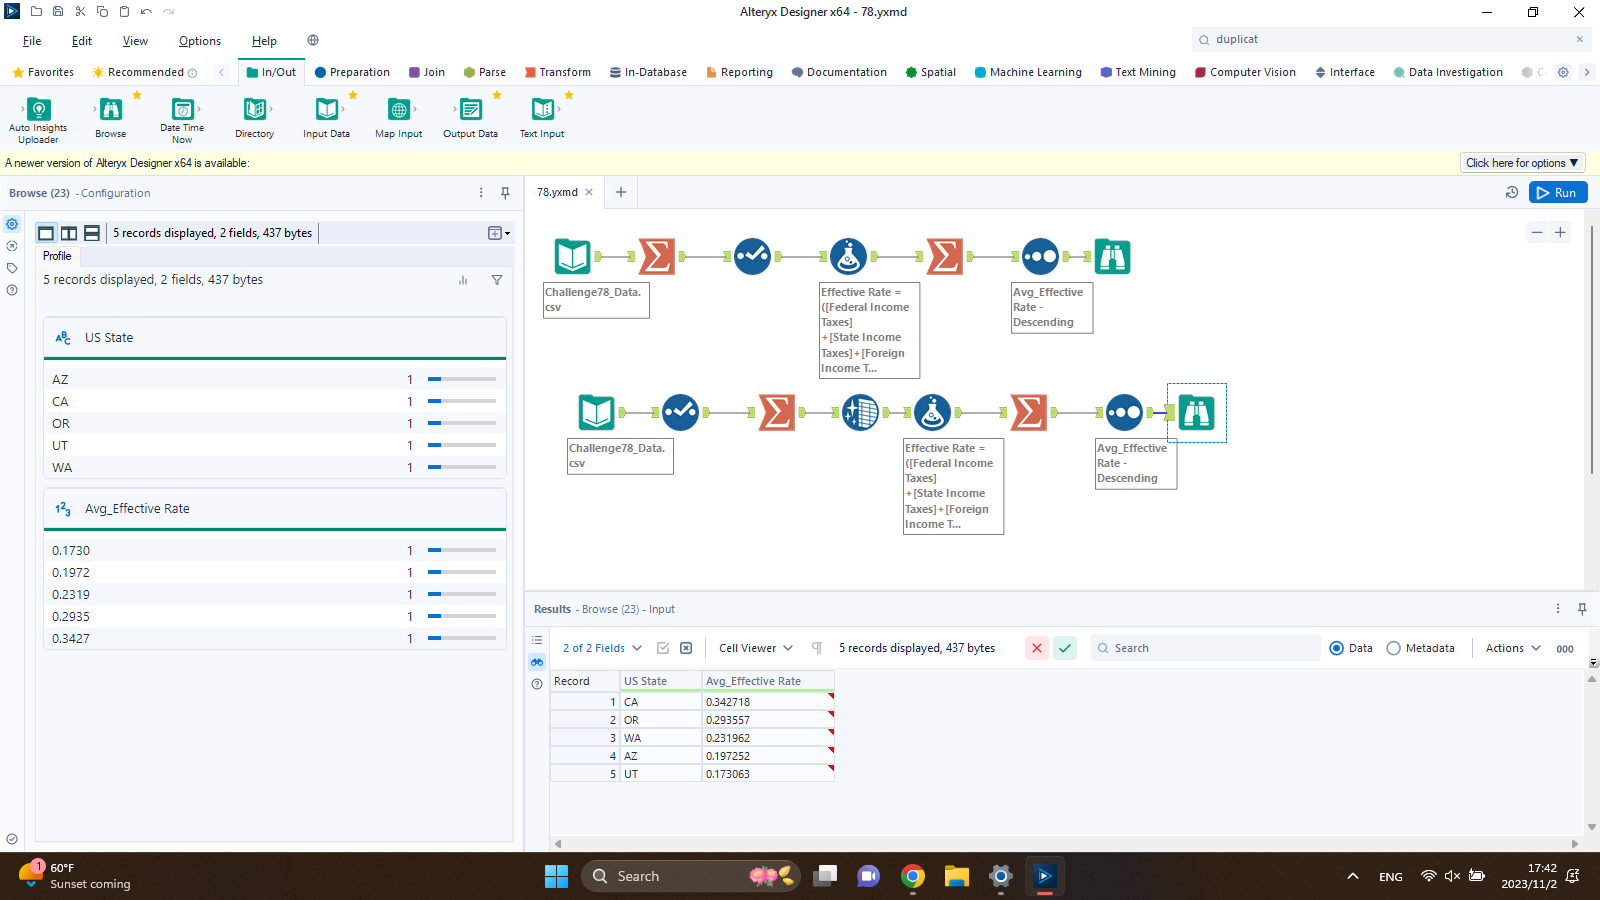Select the Data radio button

1336,648
